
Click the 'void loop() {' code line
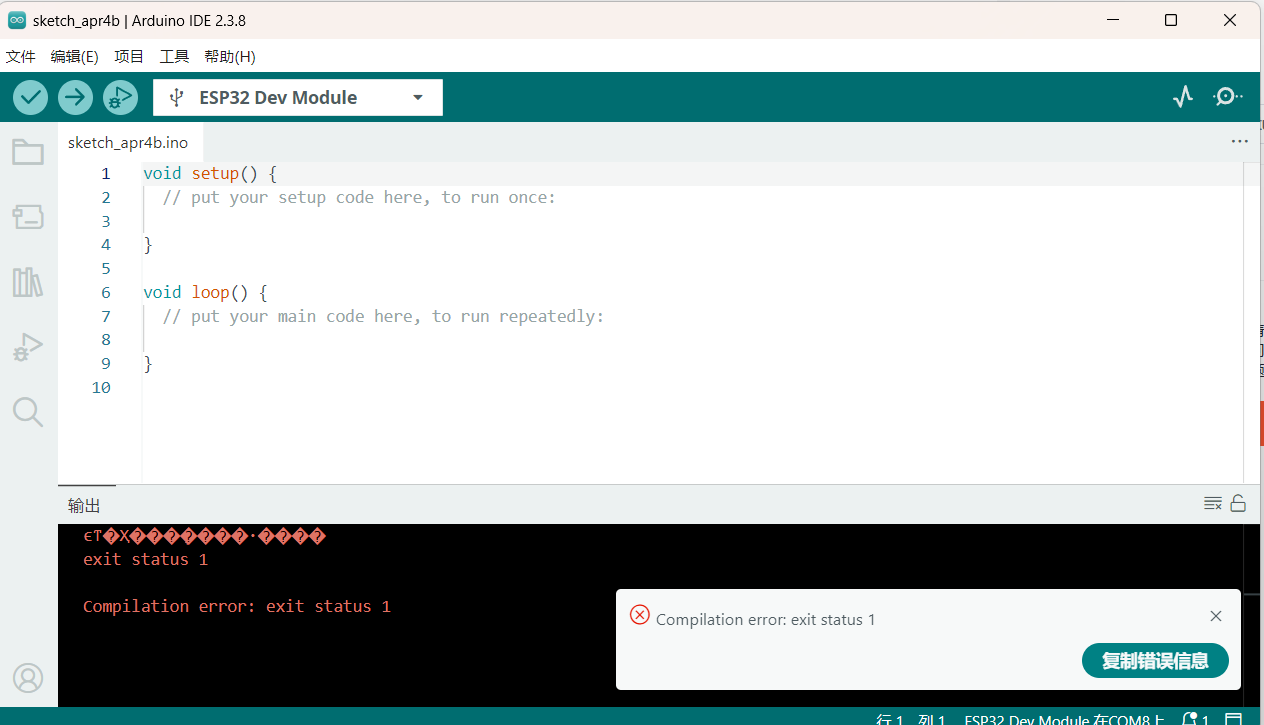[205, 292]
